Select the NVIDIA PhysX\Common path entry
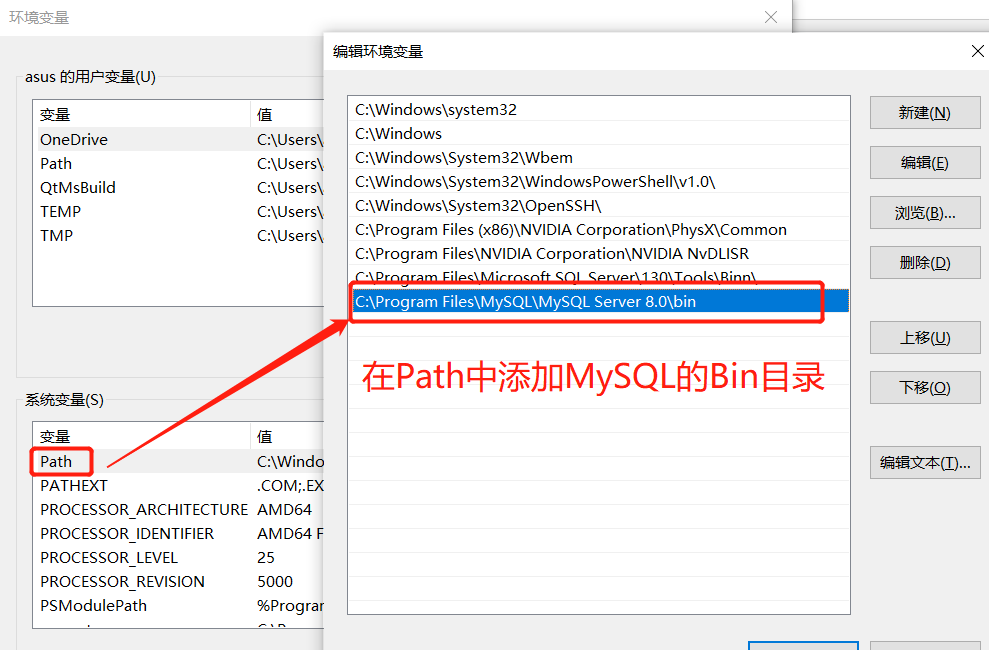 click(x=599, y=229)
